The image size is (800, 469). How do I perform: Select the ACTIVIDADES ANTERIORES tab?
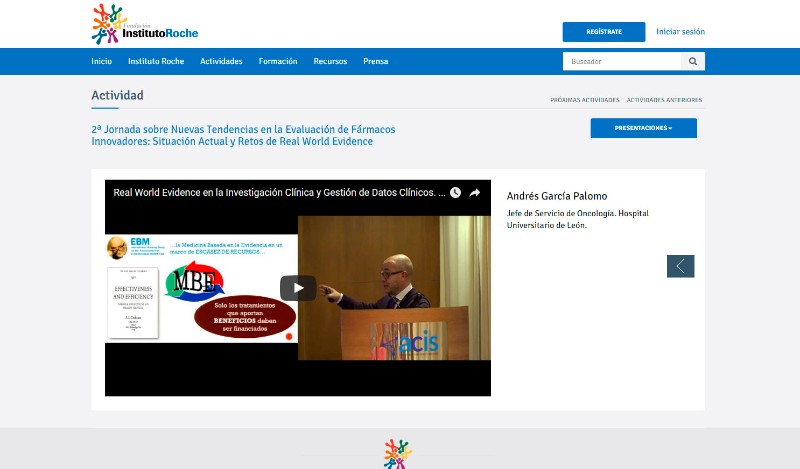point(664,100)
